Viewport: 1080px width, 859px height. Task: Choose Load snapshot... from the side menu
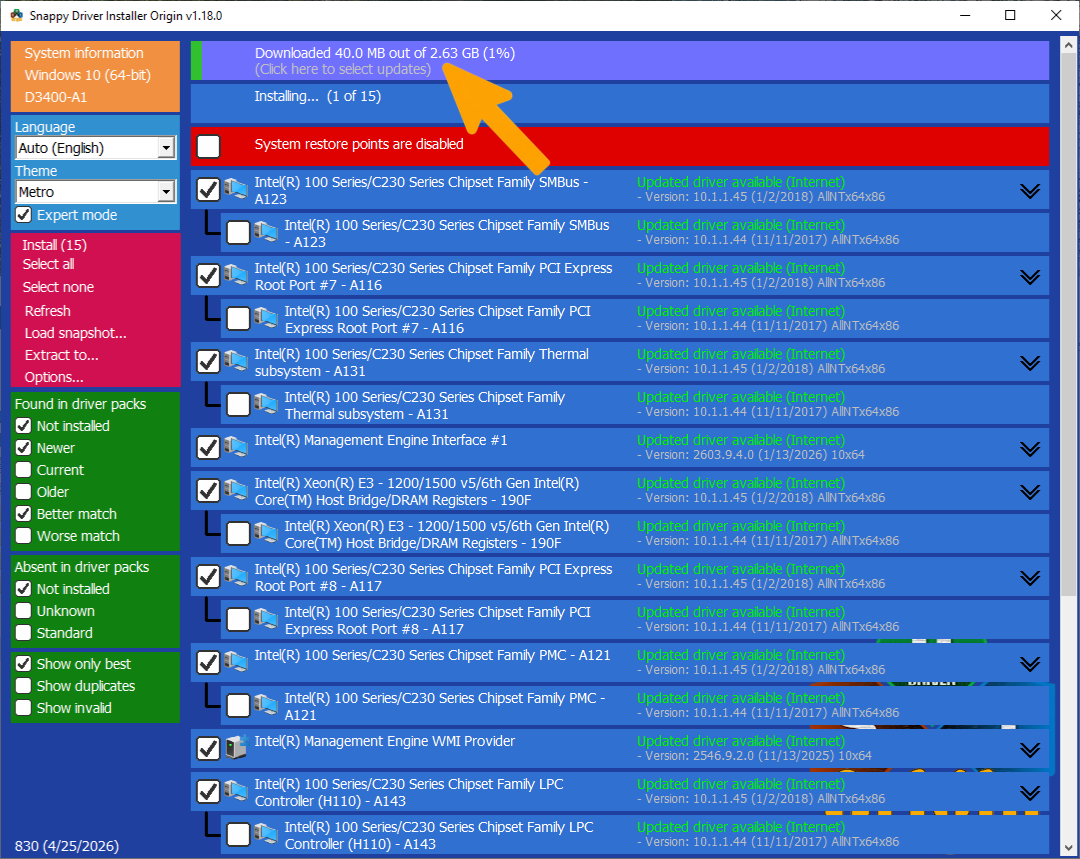pos(76,333)
